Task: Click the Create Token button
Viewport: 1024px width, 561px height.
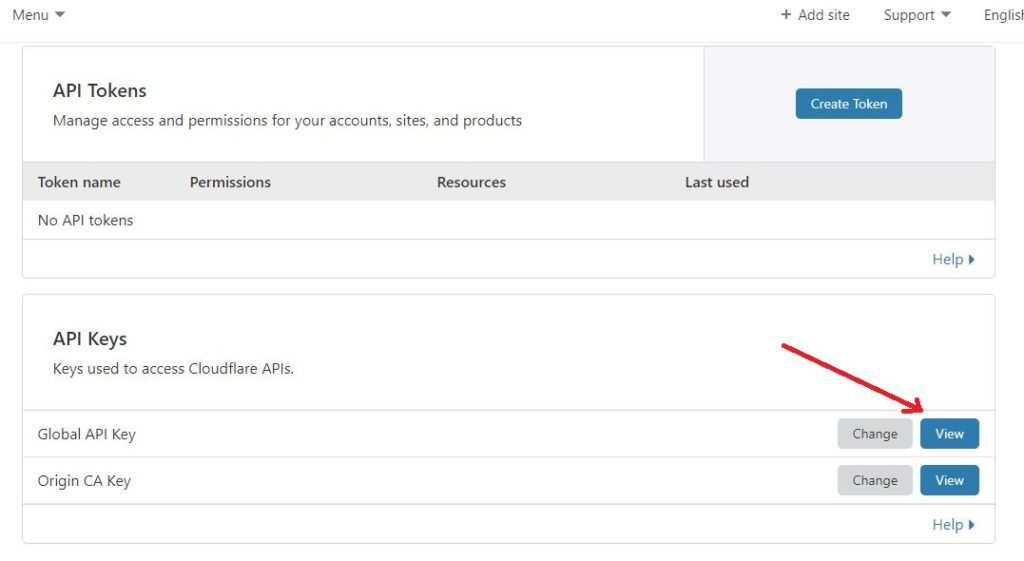Action: pos(848,104)
